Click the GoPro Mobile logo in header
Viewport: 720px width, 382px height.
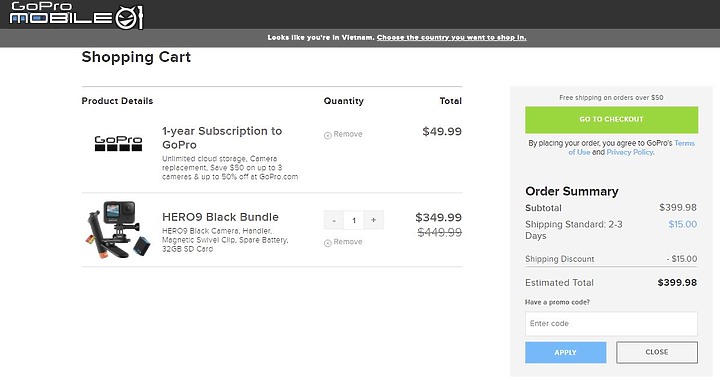coord(76,15)
